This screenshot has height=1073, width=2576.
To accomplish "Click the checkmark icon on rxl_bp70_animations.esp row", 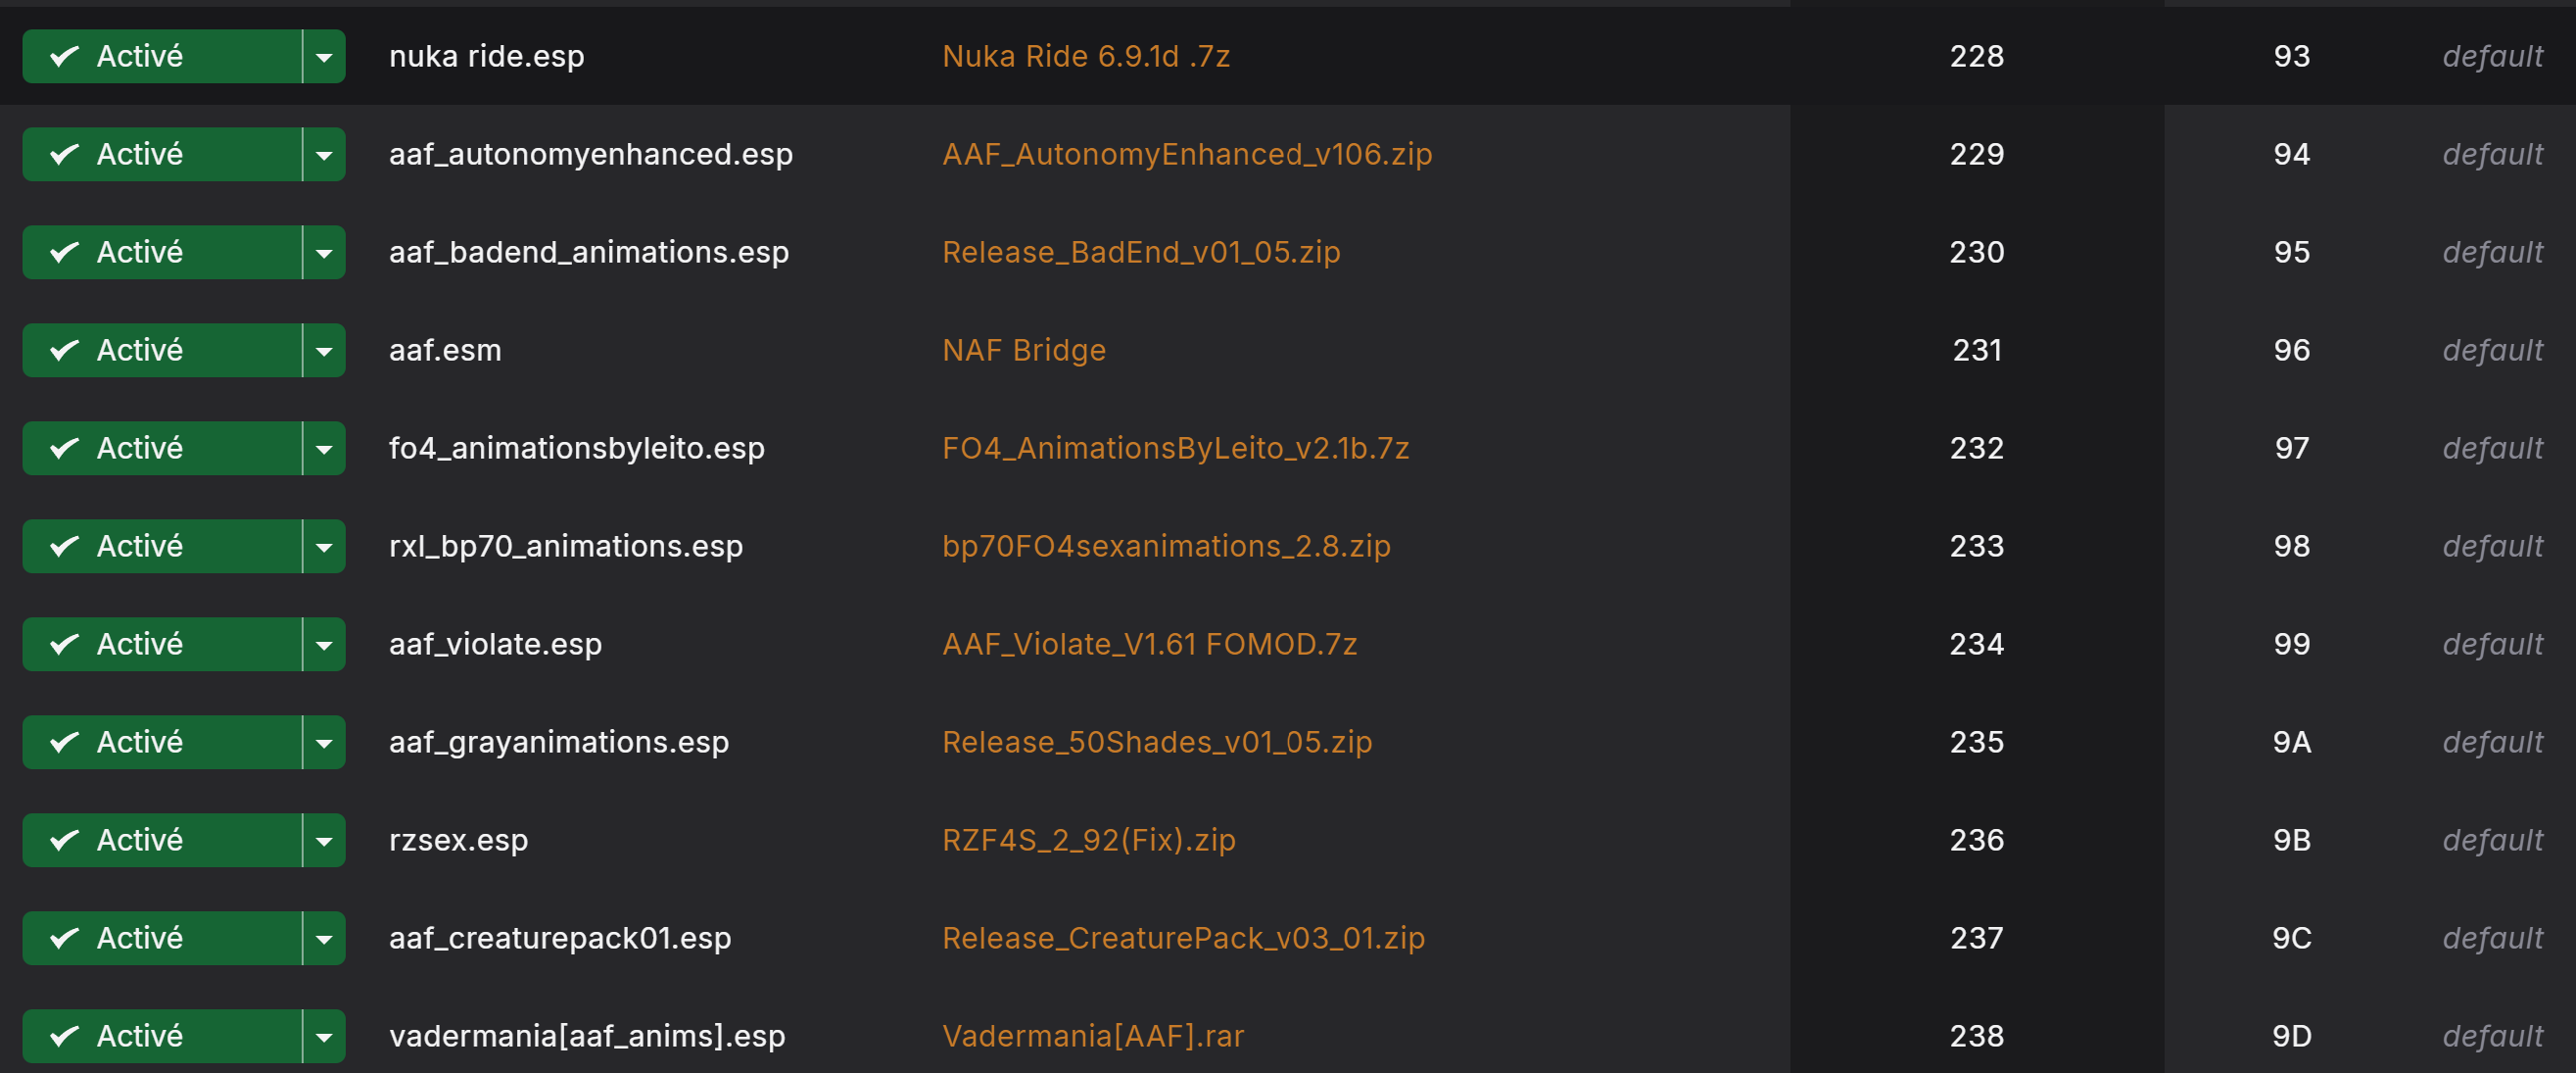I will (x=64, y=546).
